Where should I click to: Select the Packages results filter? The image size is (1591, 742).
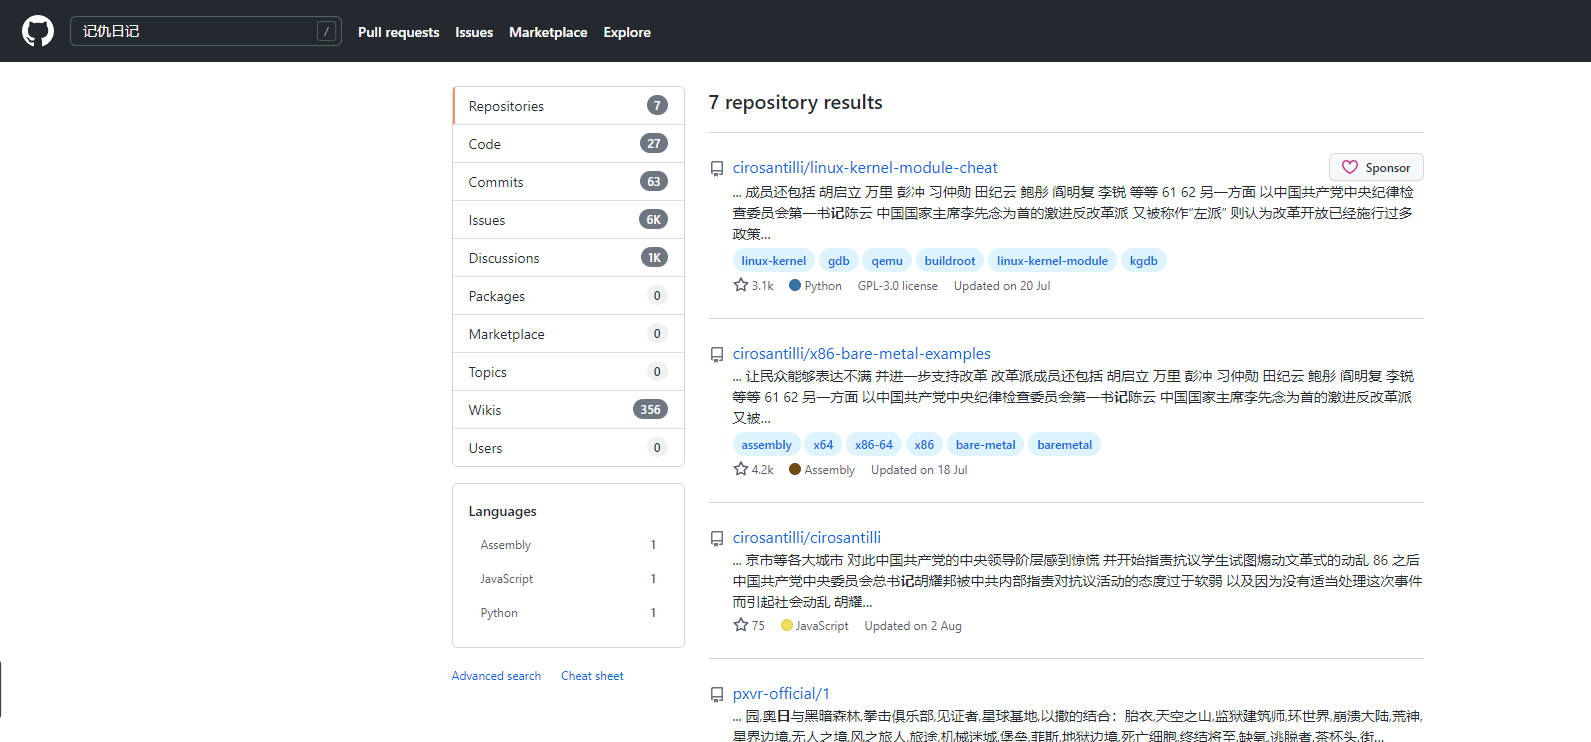coord(568,296)
